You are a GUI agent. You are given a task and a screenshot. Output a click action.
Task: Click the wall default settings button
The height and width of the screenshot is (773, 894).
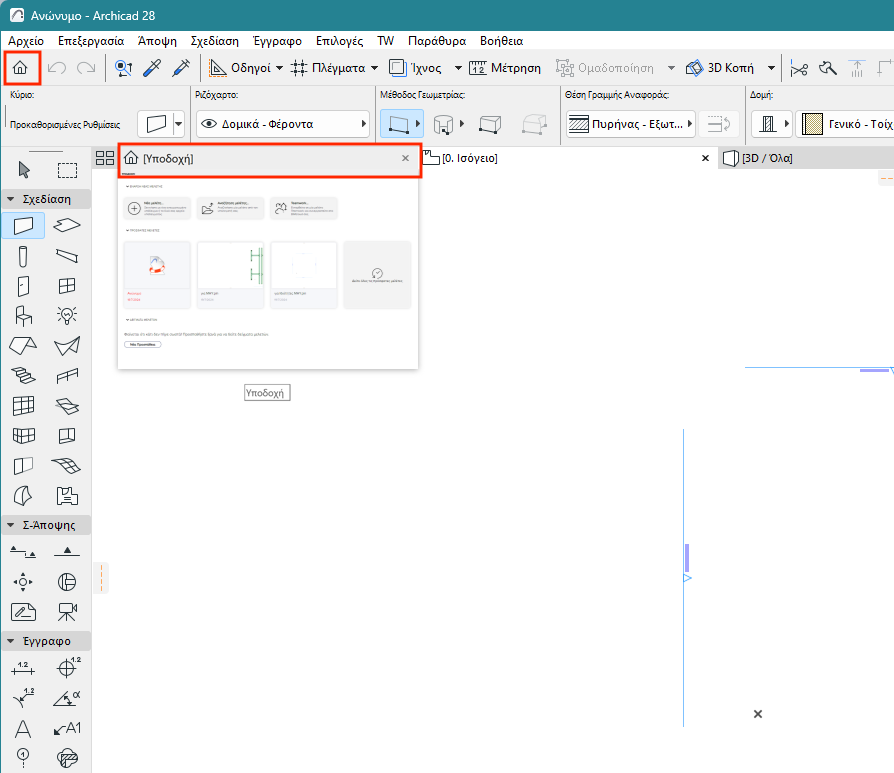click(156, 124)
